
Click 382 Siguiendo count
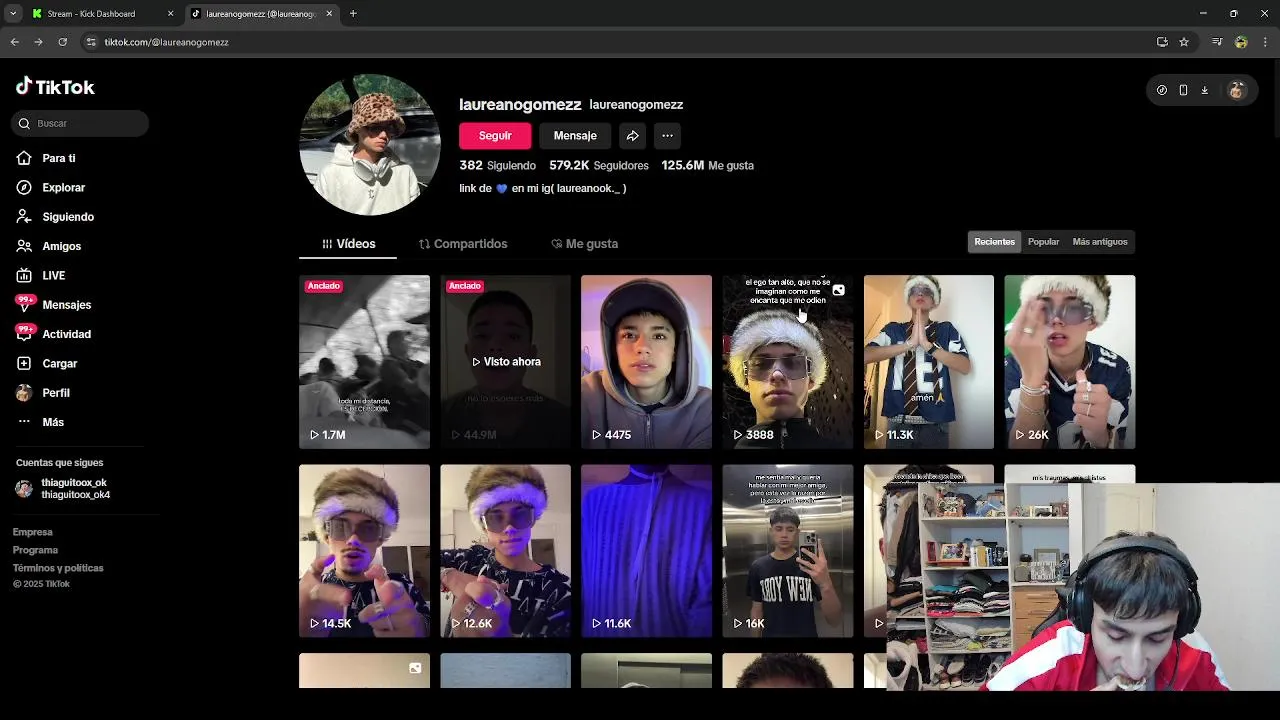point(497,165)
